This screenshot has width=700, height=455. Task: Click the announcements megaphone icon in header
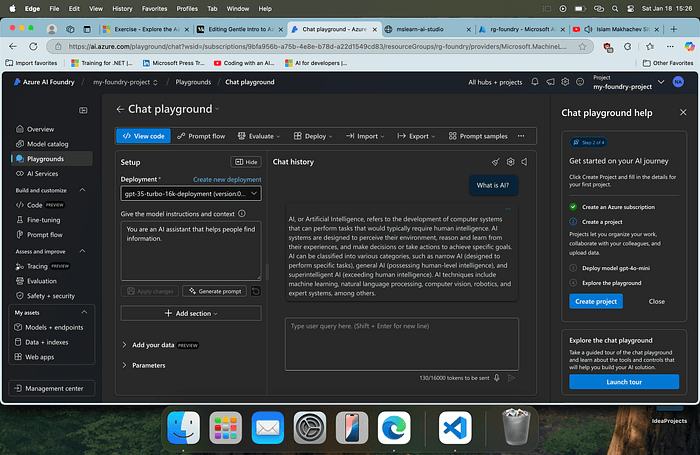pyautogui.click(x=550, y=82)
